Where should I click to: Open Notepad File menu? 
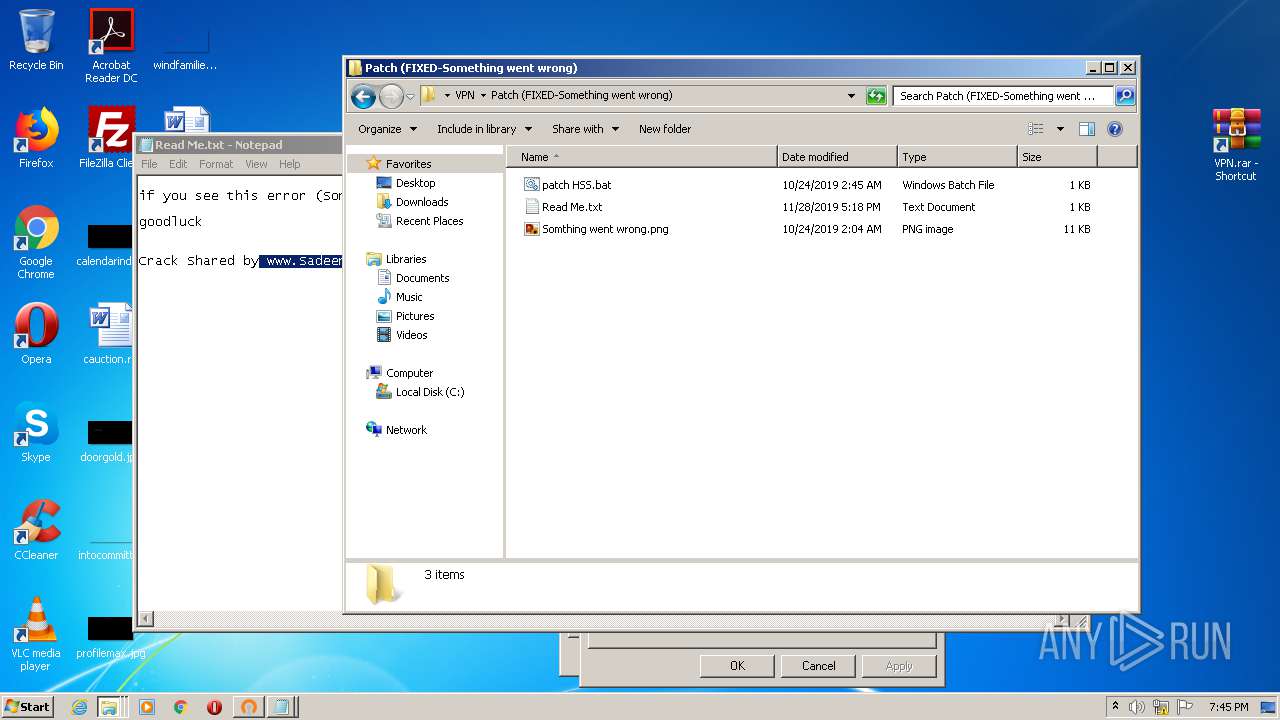(149, 164)
